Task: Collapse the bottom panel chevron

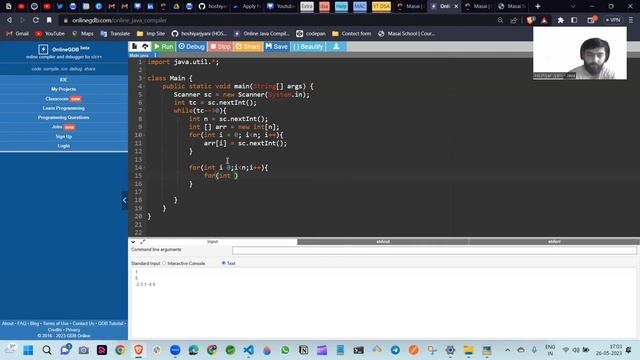Action: coord(133,242)
